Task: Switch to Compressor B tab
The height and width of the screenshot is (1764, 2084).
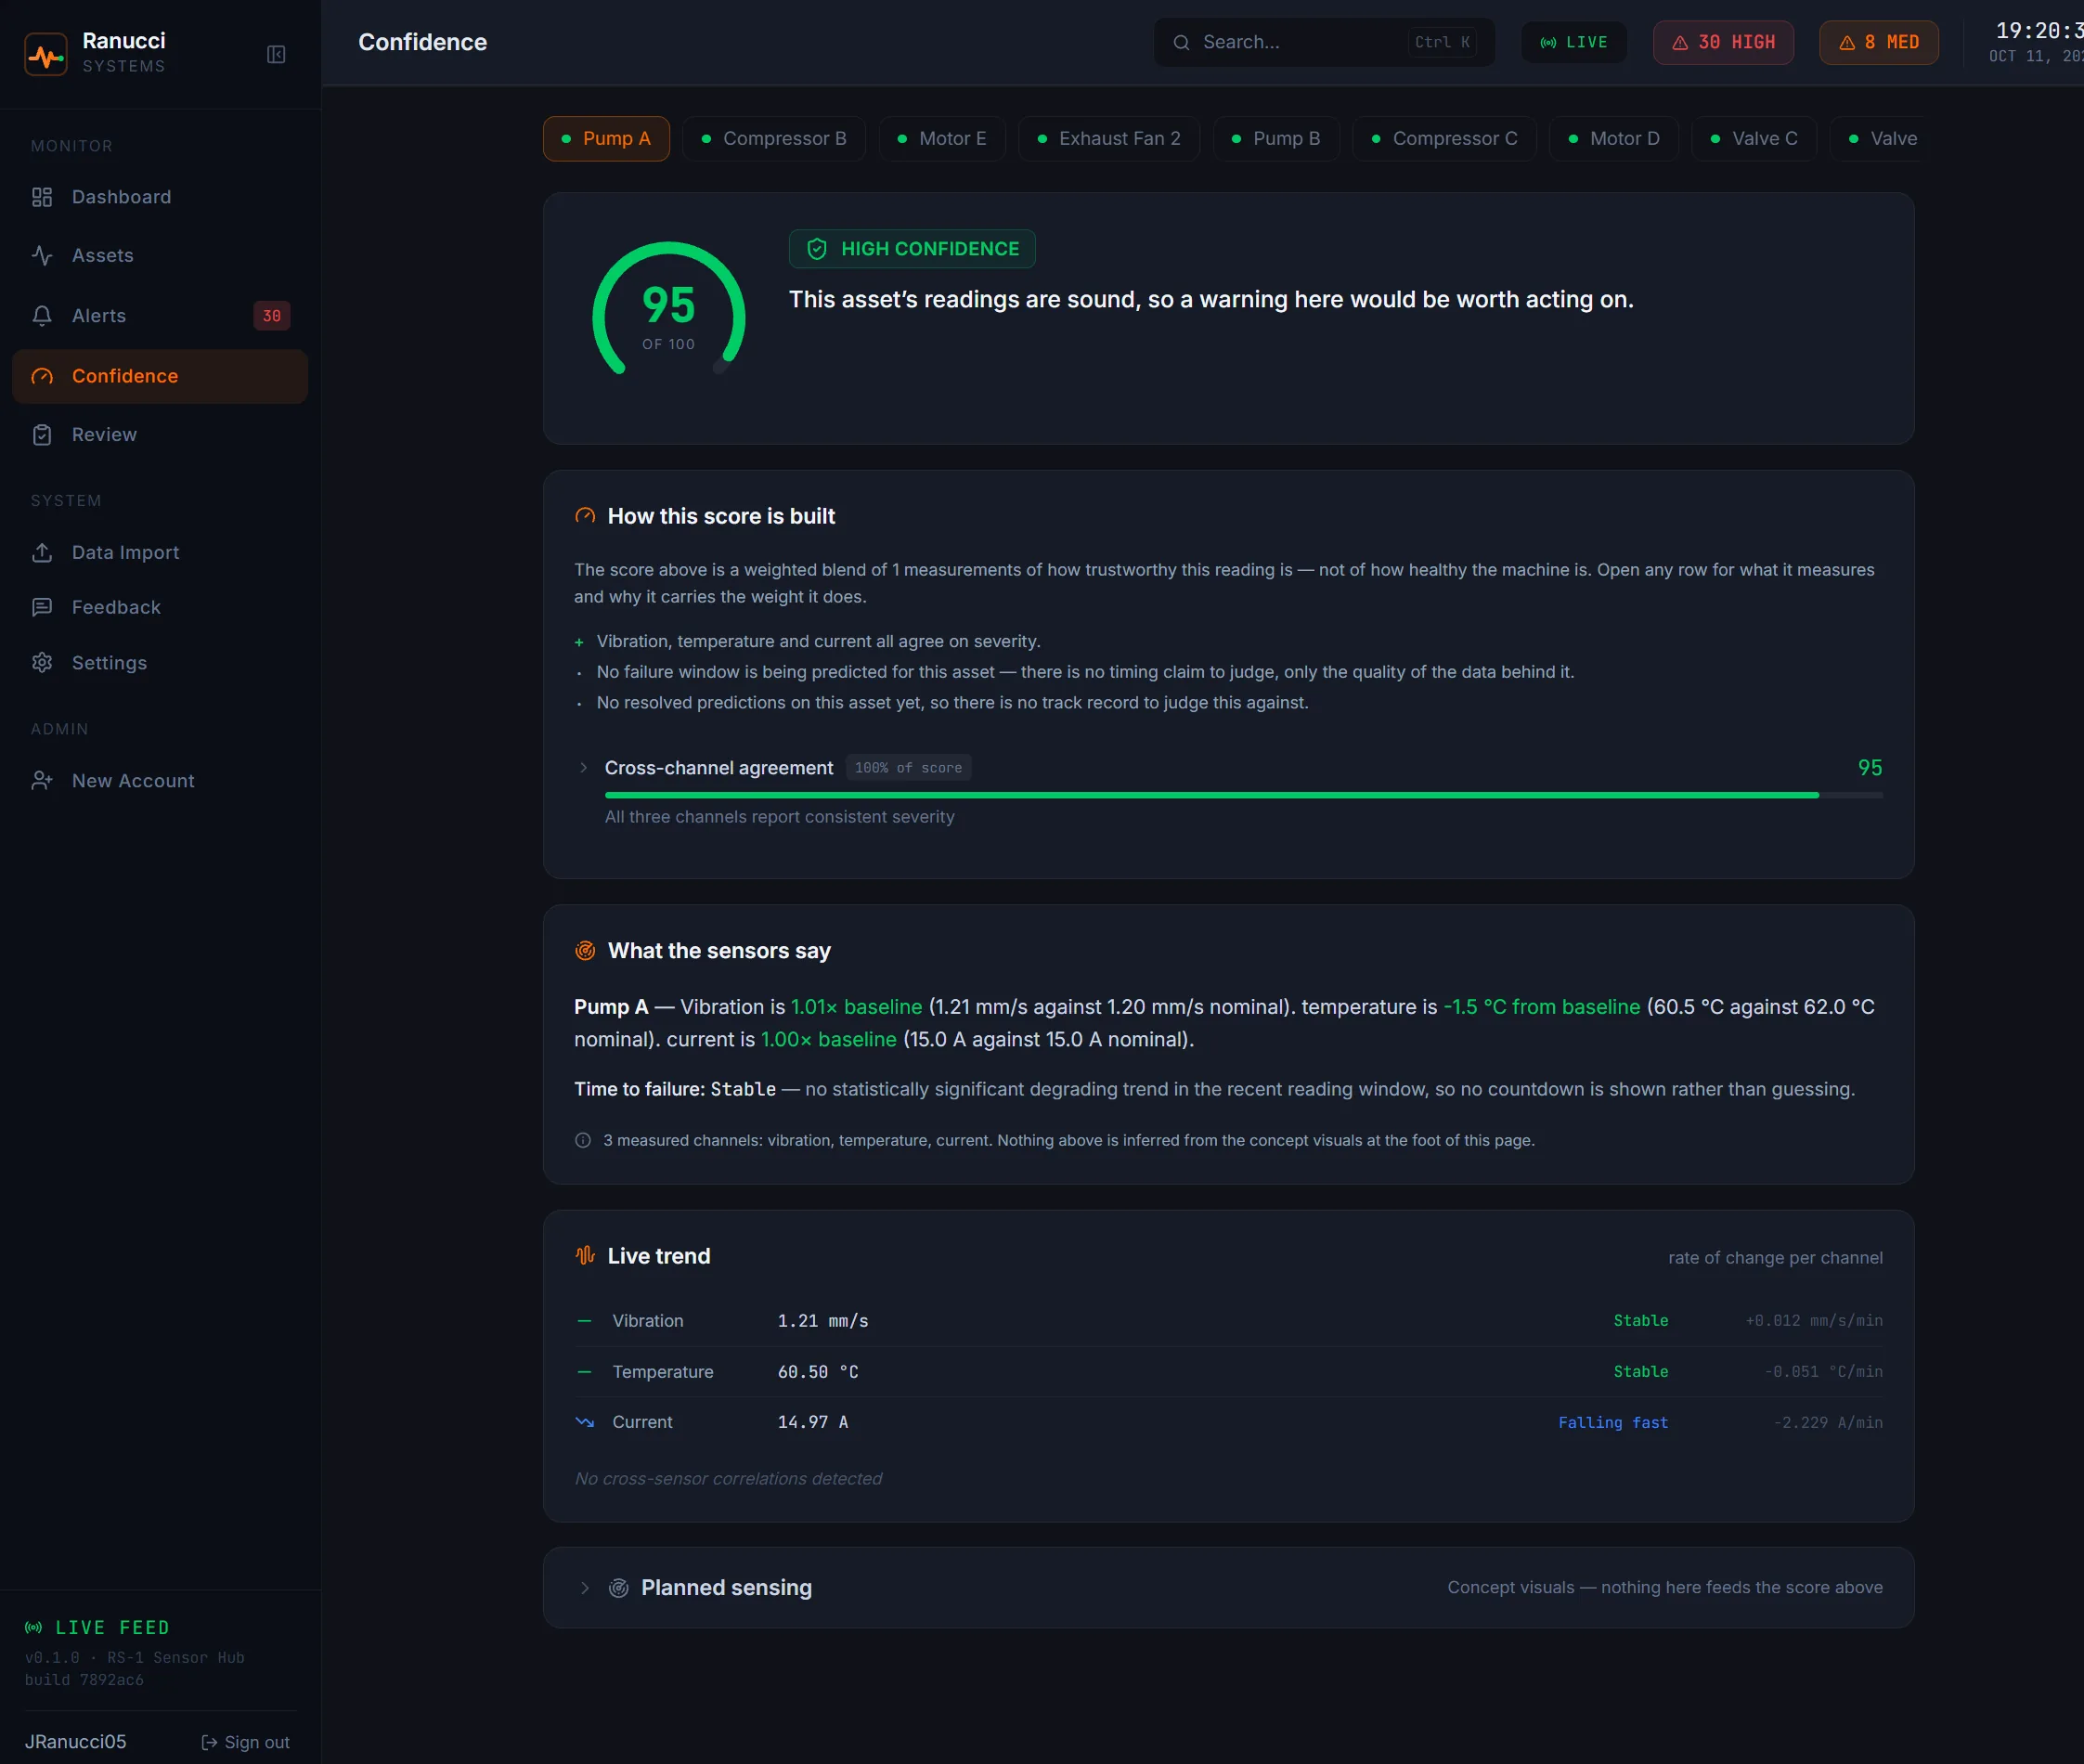Action: (x=774, y=138)
